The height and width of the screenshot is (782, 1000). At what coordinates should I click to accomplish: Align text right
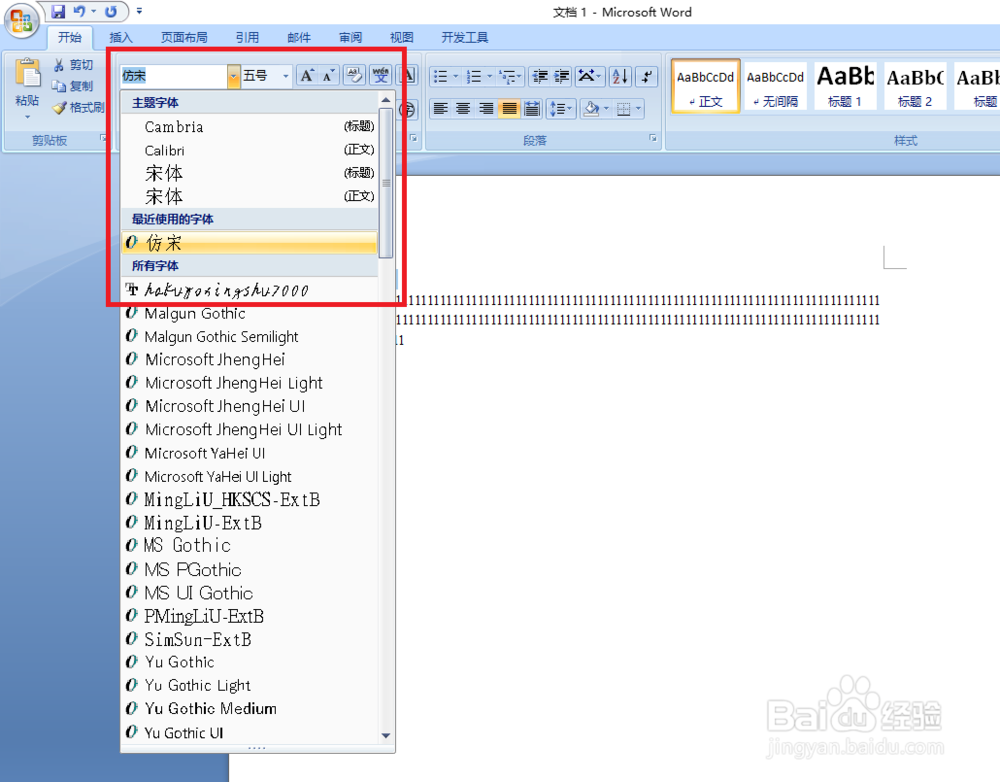(486, 108)
